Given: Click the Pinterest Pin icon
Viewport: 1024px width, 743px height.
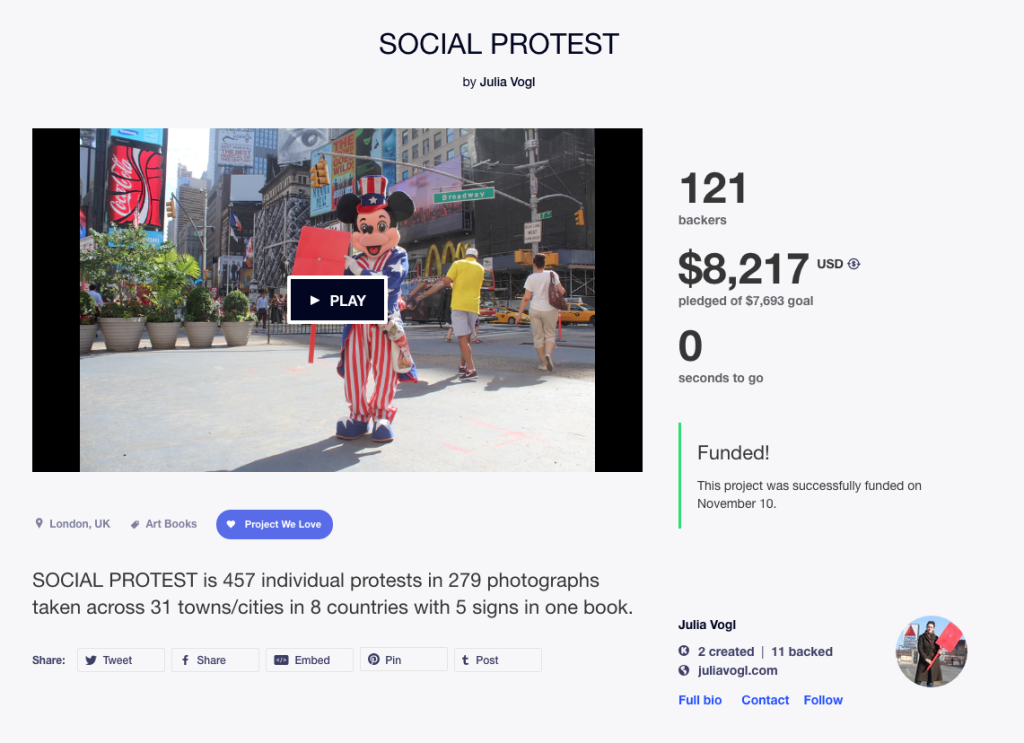Looking at the screenshot, I should tap(374, 660).
